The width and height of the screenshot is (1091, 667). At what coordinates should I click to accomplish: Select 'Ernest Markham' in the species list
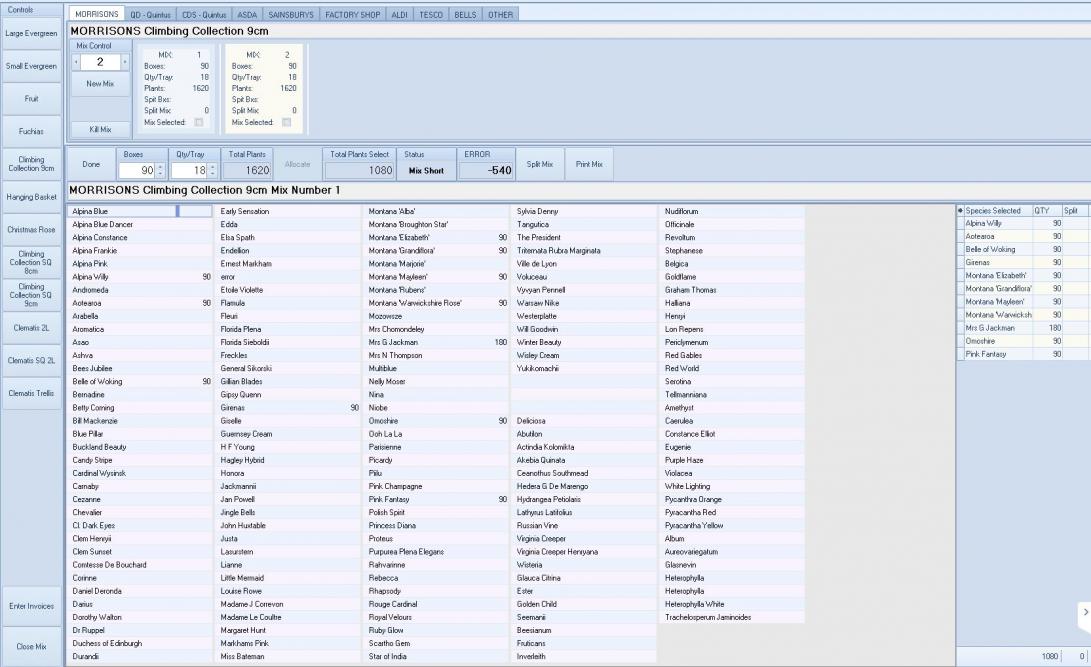[246, 264]
